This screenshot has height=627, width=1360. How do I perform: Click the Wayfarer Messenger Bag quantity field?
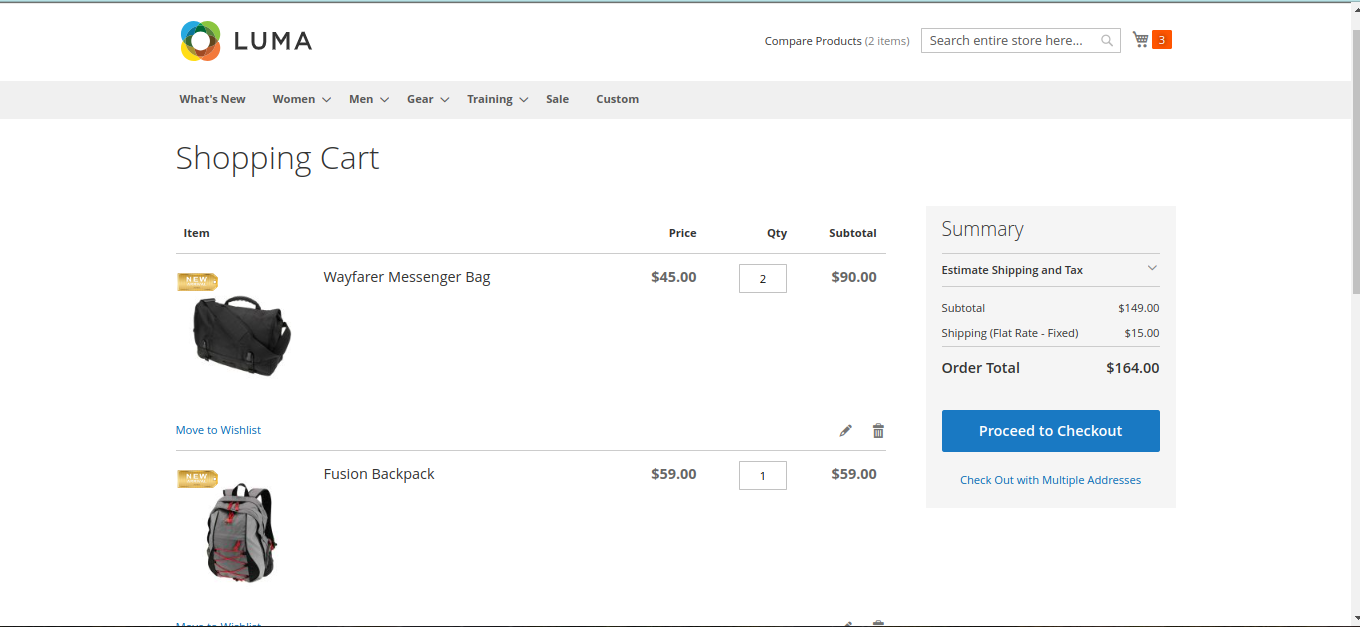(762, 279)
